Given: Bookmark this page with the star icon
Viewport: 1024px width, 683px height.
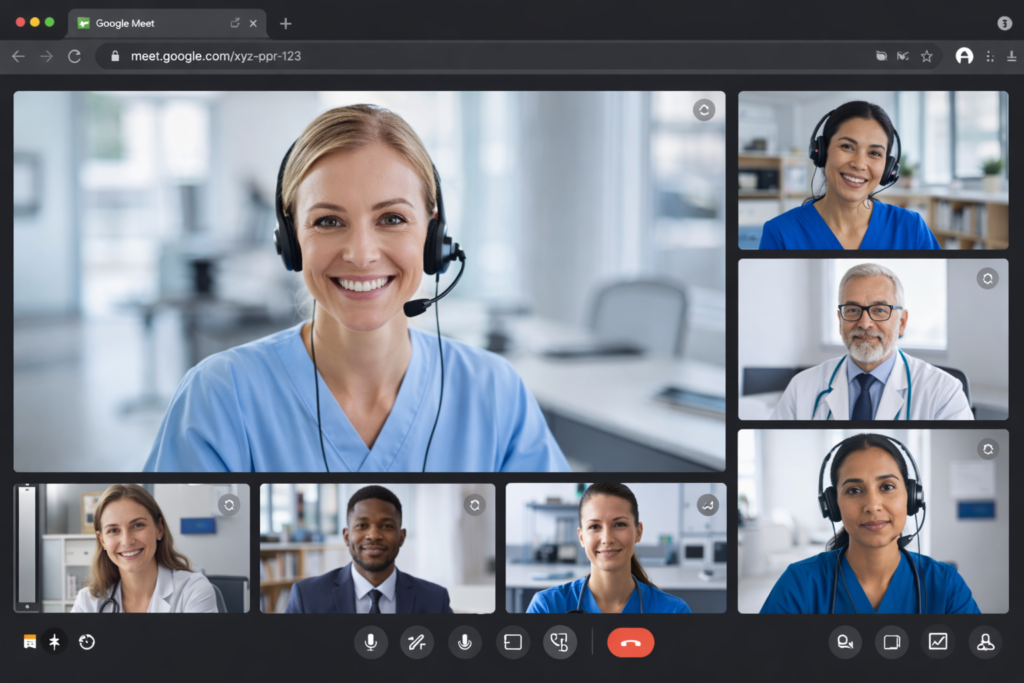Looking at the screenshot, I should tap(927, 56).
